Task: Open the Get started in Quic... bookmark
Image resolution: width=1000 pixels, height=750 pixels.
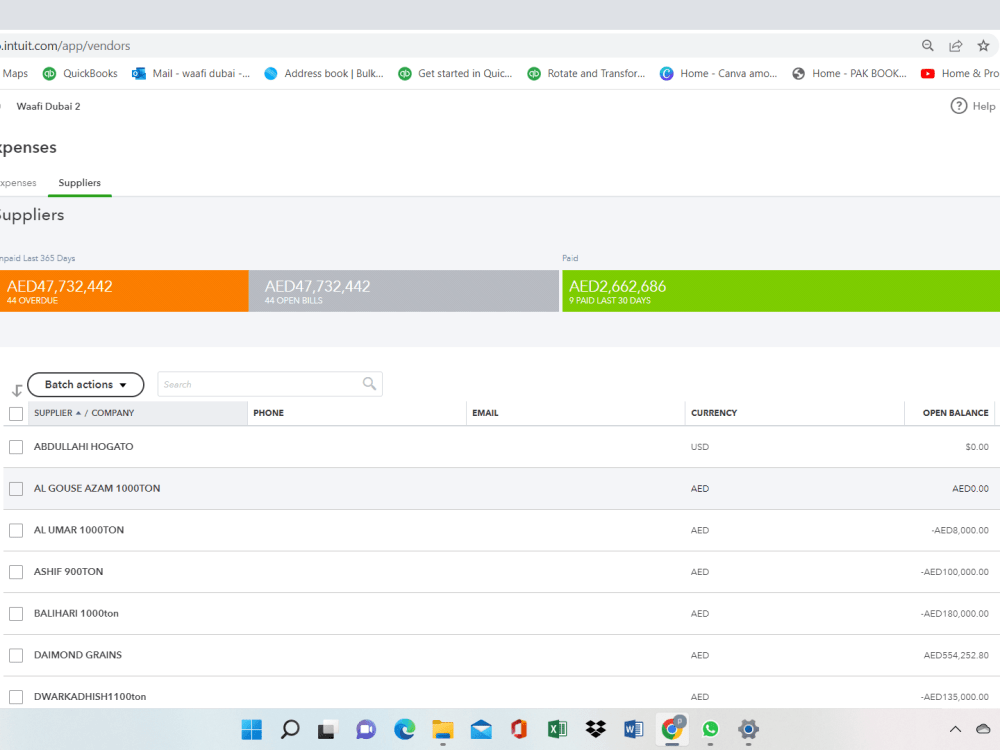Action: pos(455,73)
